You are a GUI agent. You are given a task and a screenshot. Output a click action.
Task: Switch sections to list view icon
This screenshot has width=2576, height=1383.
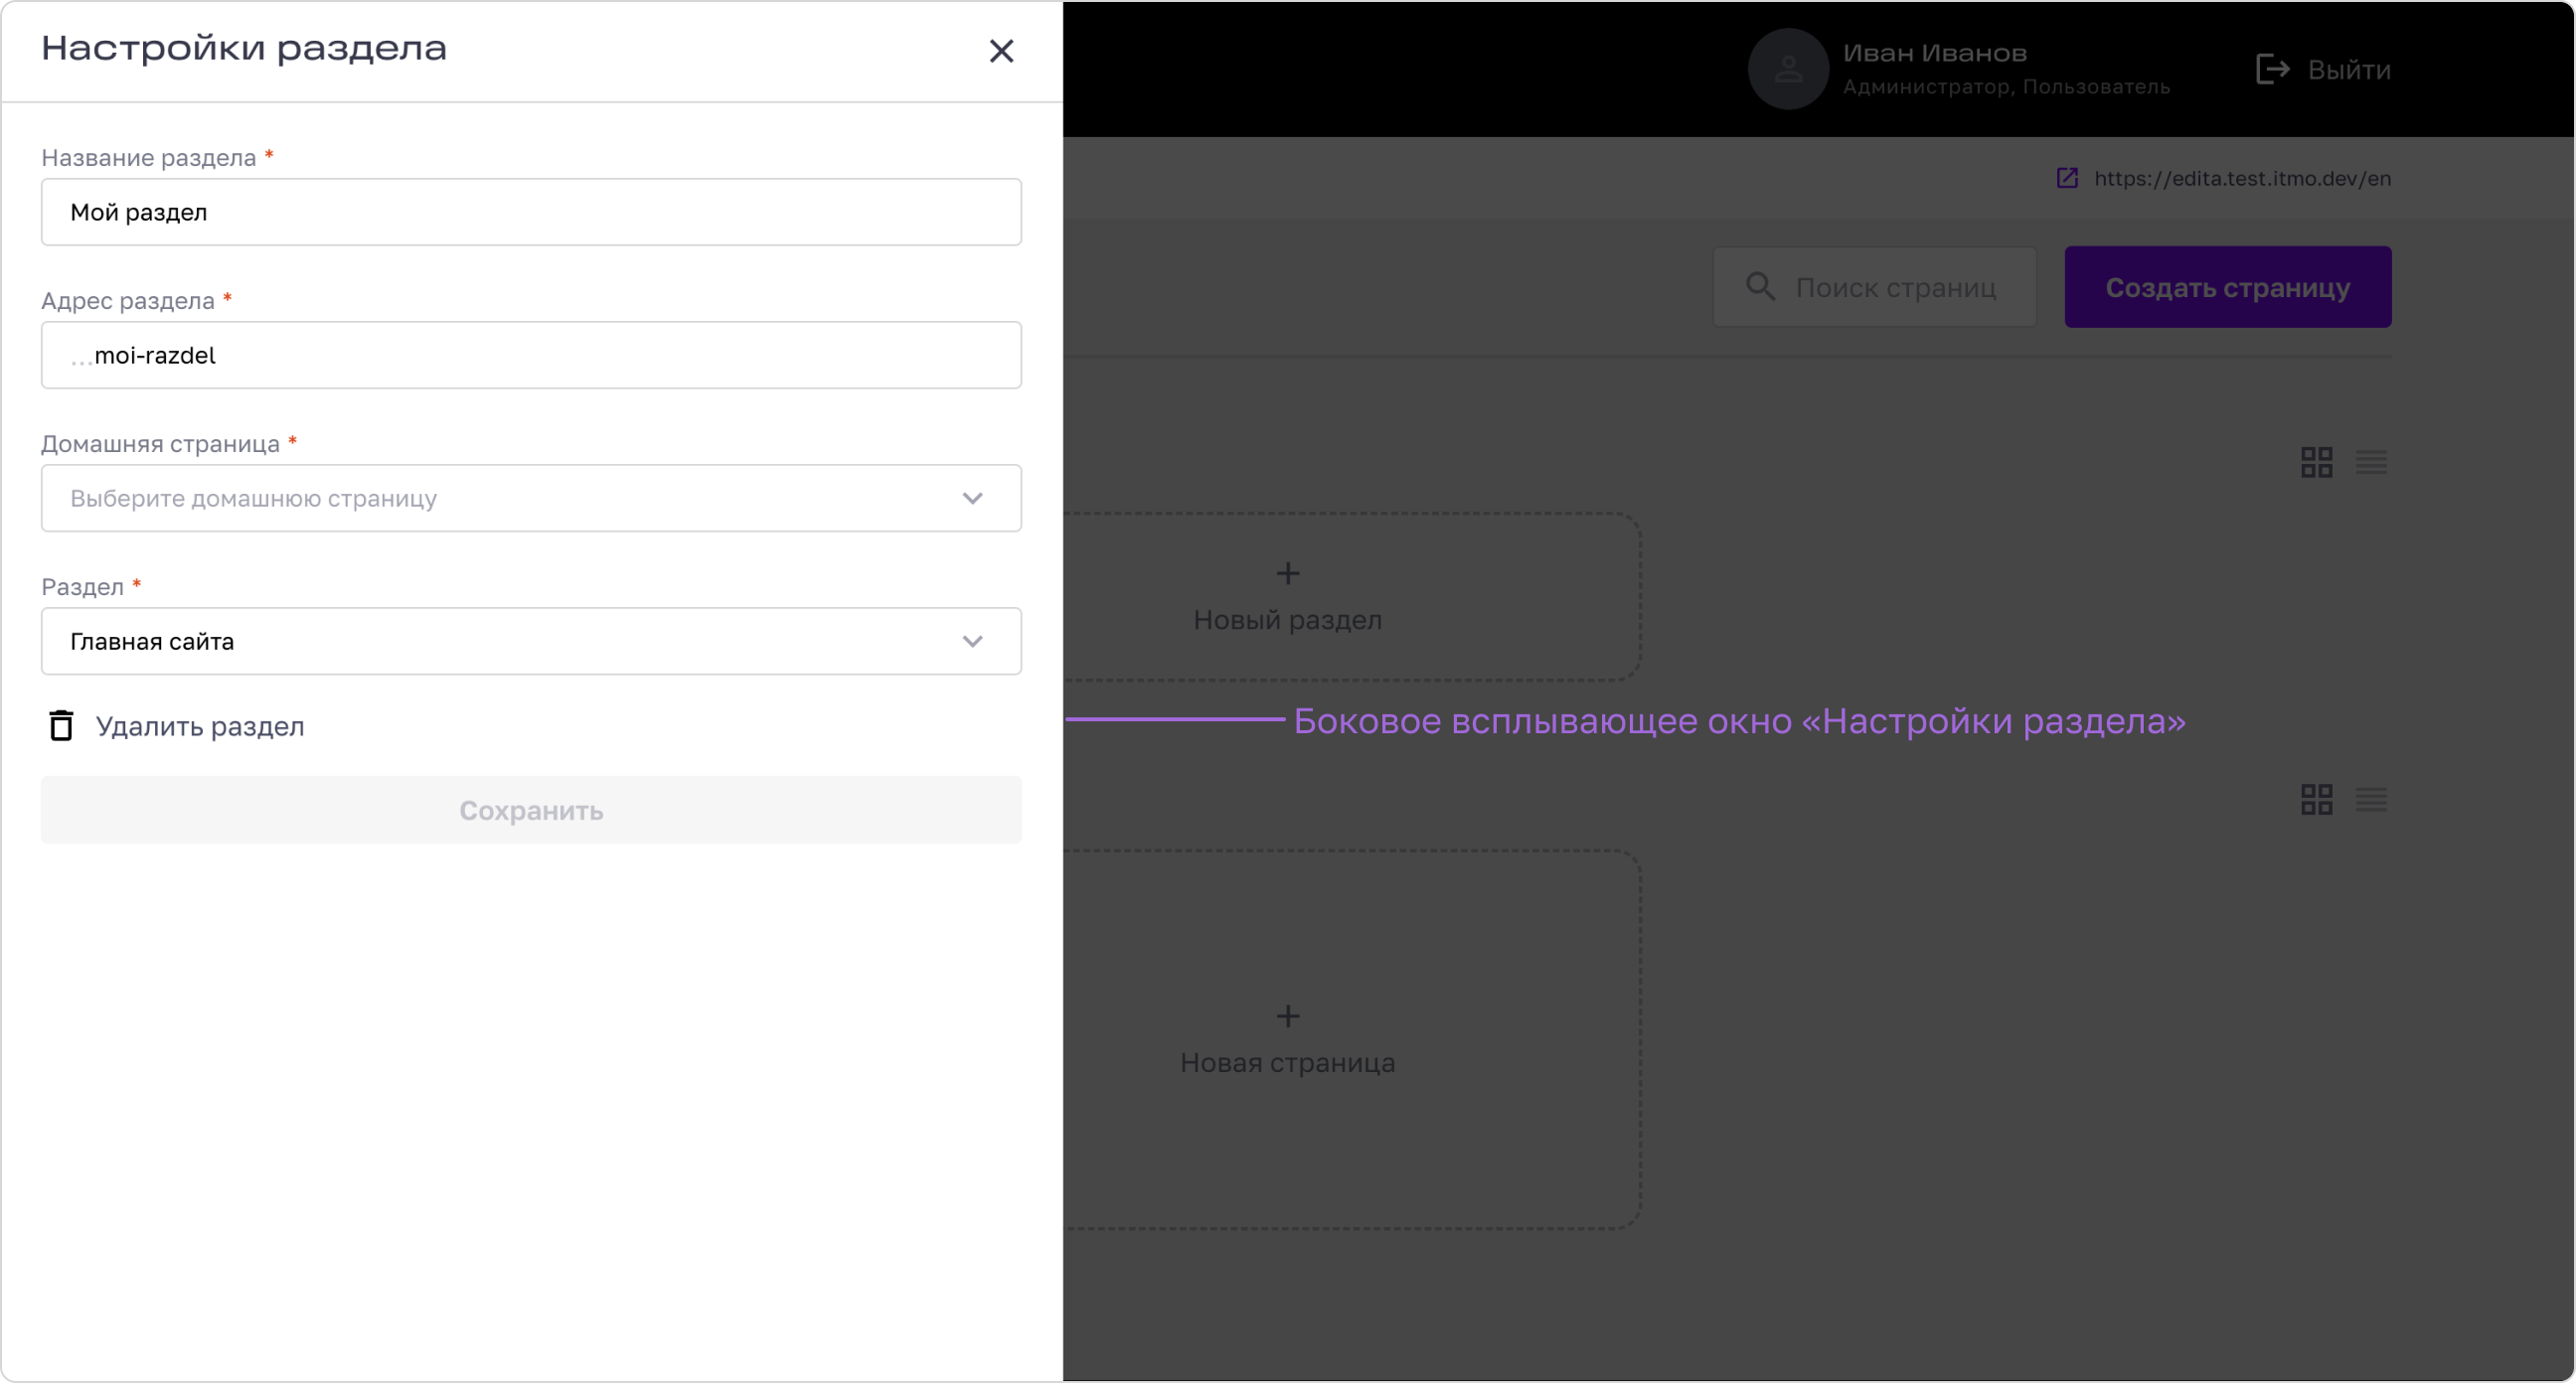tap(2371, 462)
